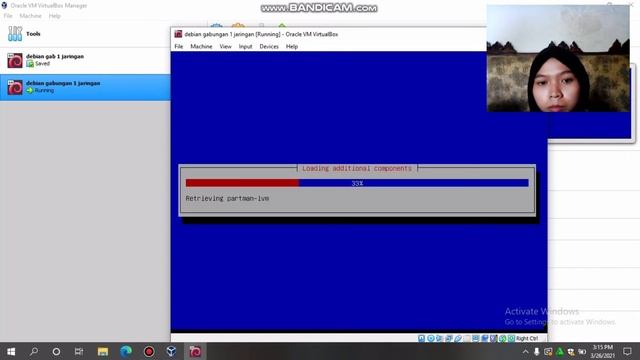The image size is (640, 360).
Task: Click the mouse integration indicator in VM status bar
Action: 502,338
